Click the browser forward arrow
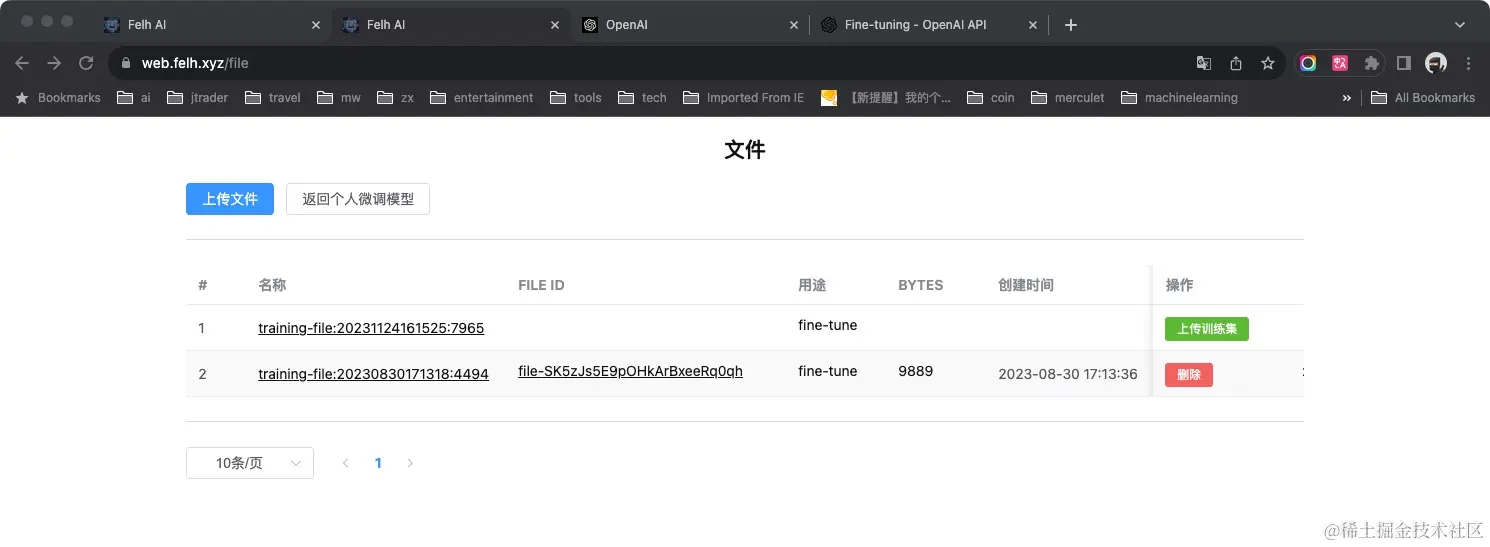 (x=54, y=63)
